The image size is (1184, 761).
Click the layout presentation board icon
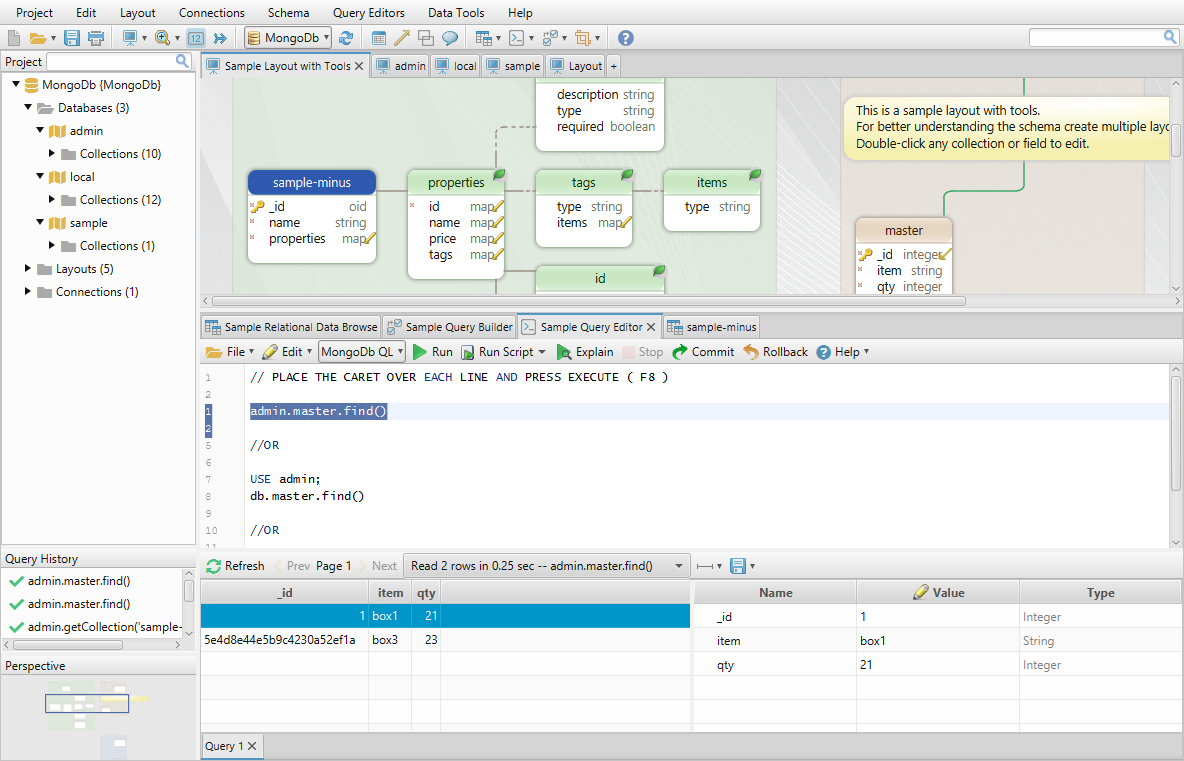(x=130, y=38)
